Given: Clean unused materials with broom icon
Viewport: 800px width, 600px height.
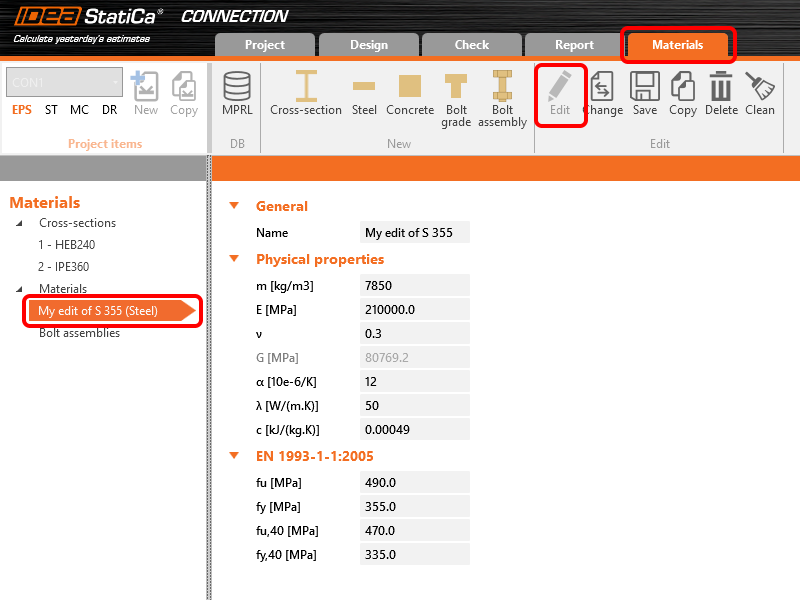Looking at the screenshot, I should (760, 95).
